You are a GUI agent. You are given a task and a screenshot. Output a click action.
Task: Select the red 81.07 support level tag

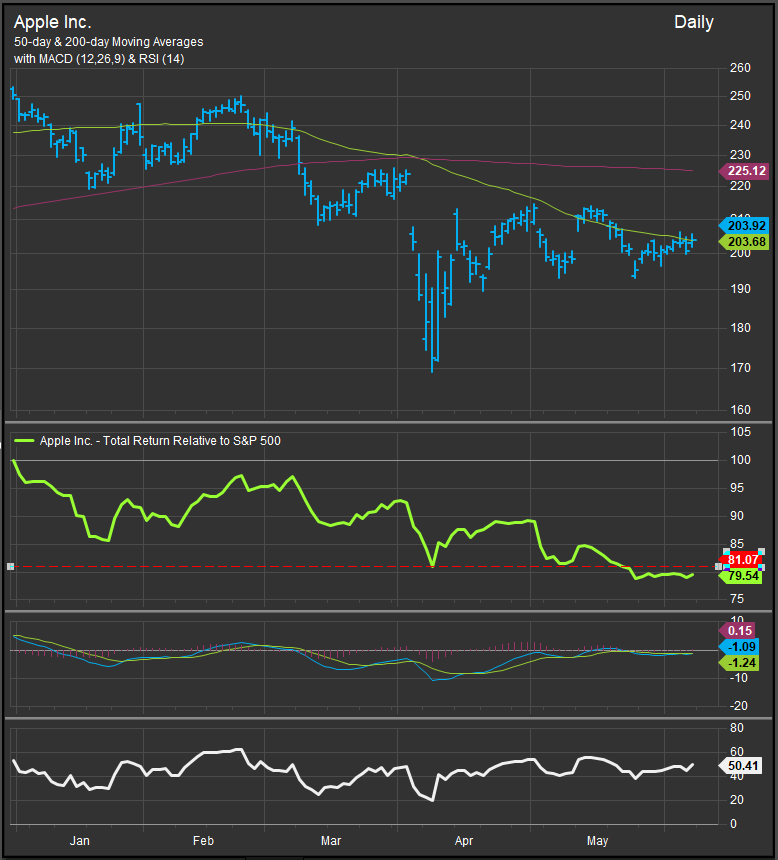tap(741, 560)
